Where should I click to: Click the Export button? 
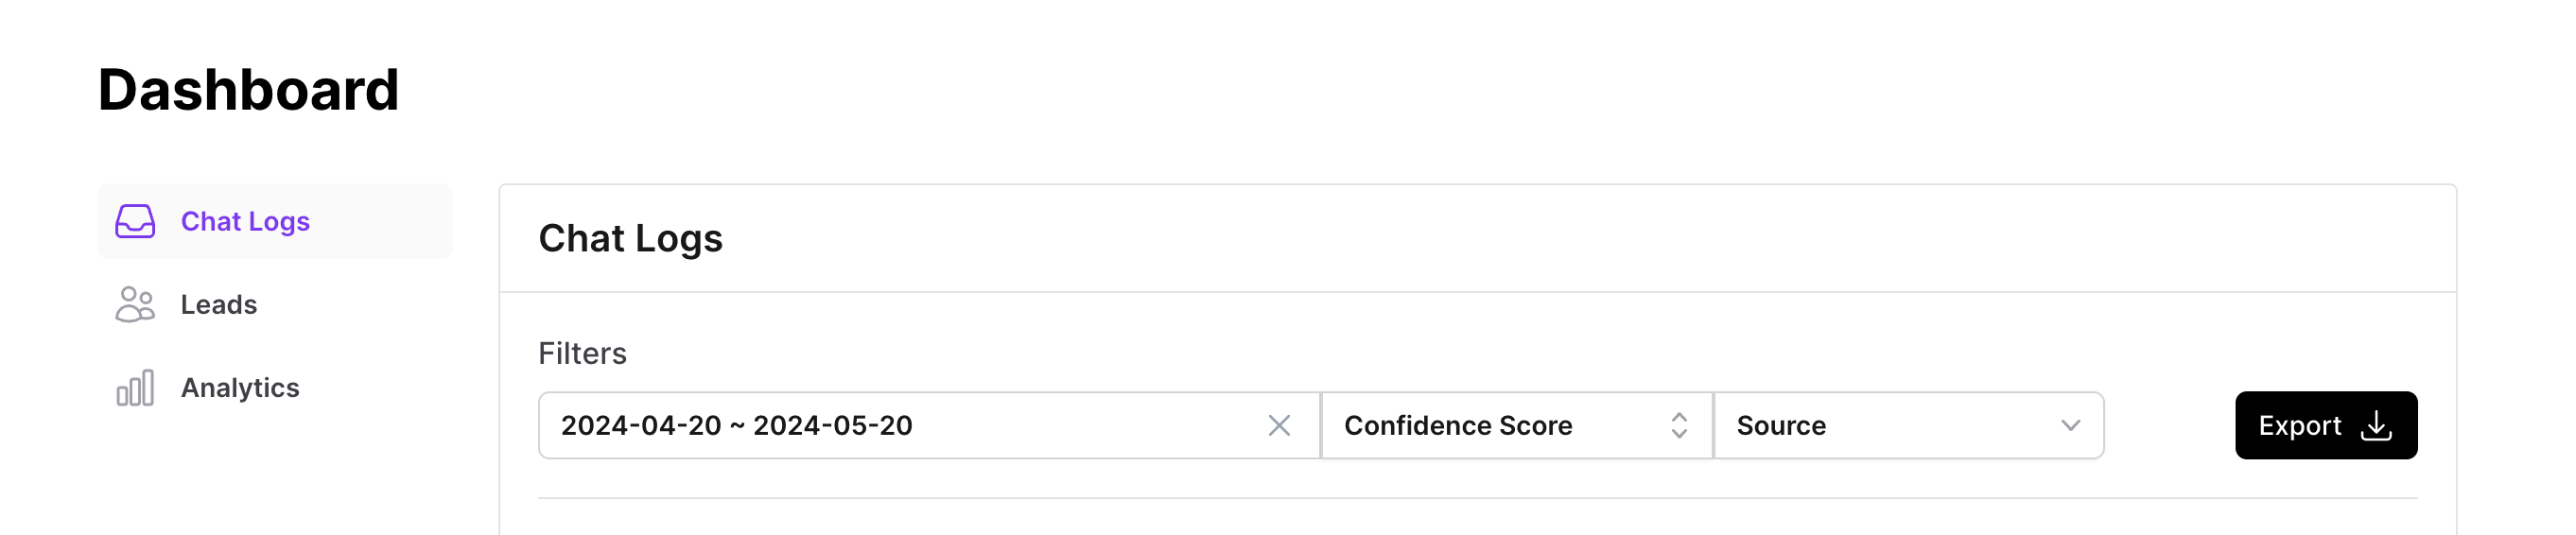pyautogui.click(x=2326, y=425)
